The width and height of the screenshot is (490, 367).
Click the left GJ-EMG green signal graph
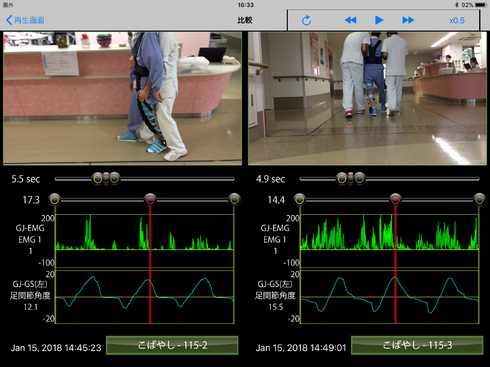144,241
